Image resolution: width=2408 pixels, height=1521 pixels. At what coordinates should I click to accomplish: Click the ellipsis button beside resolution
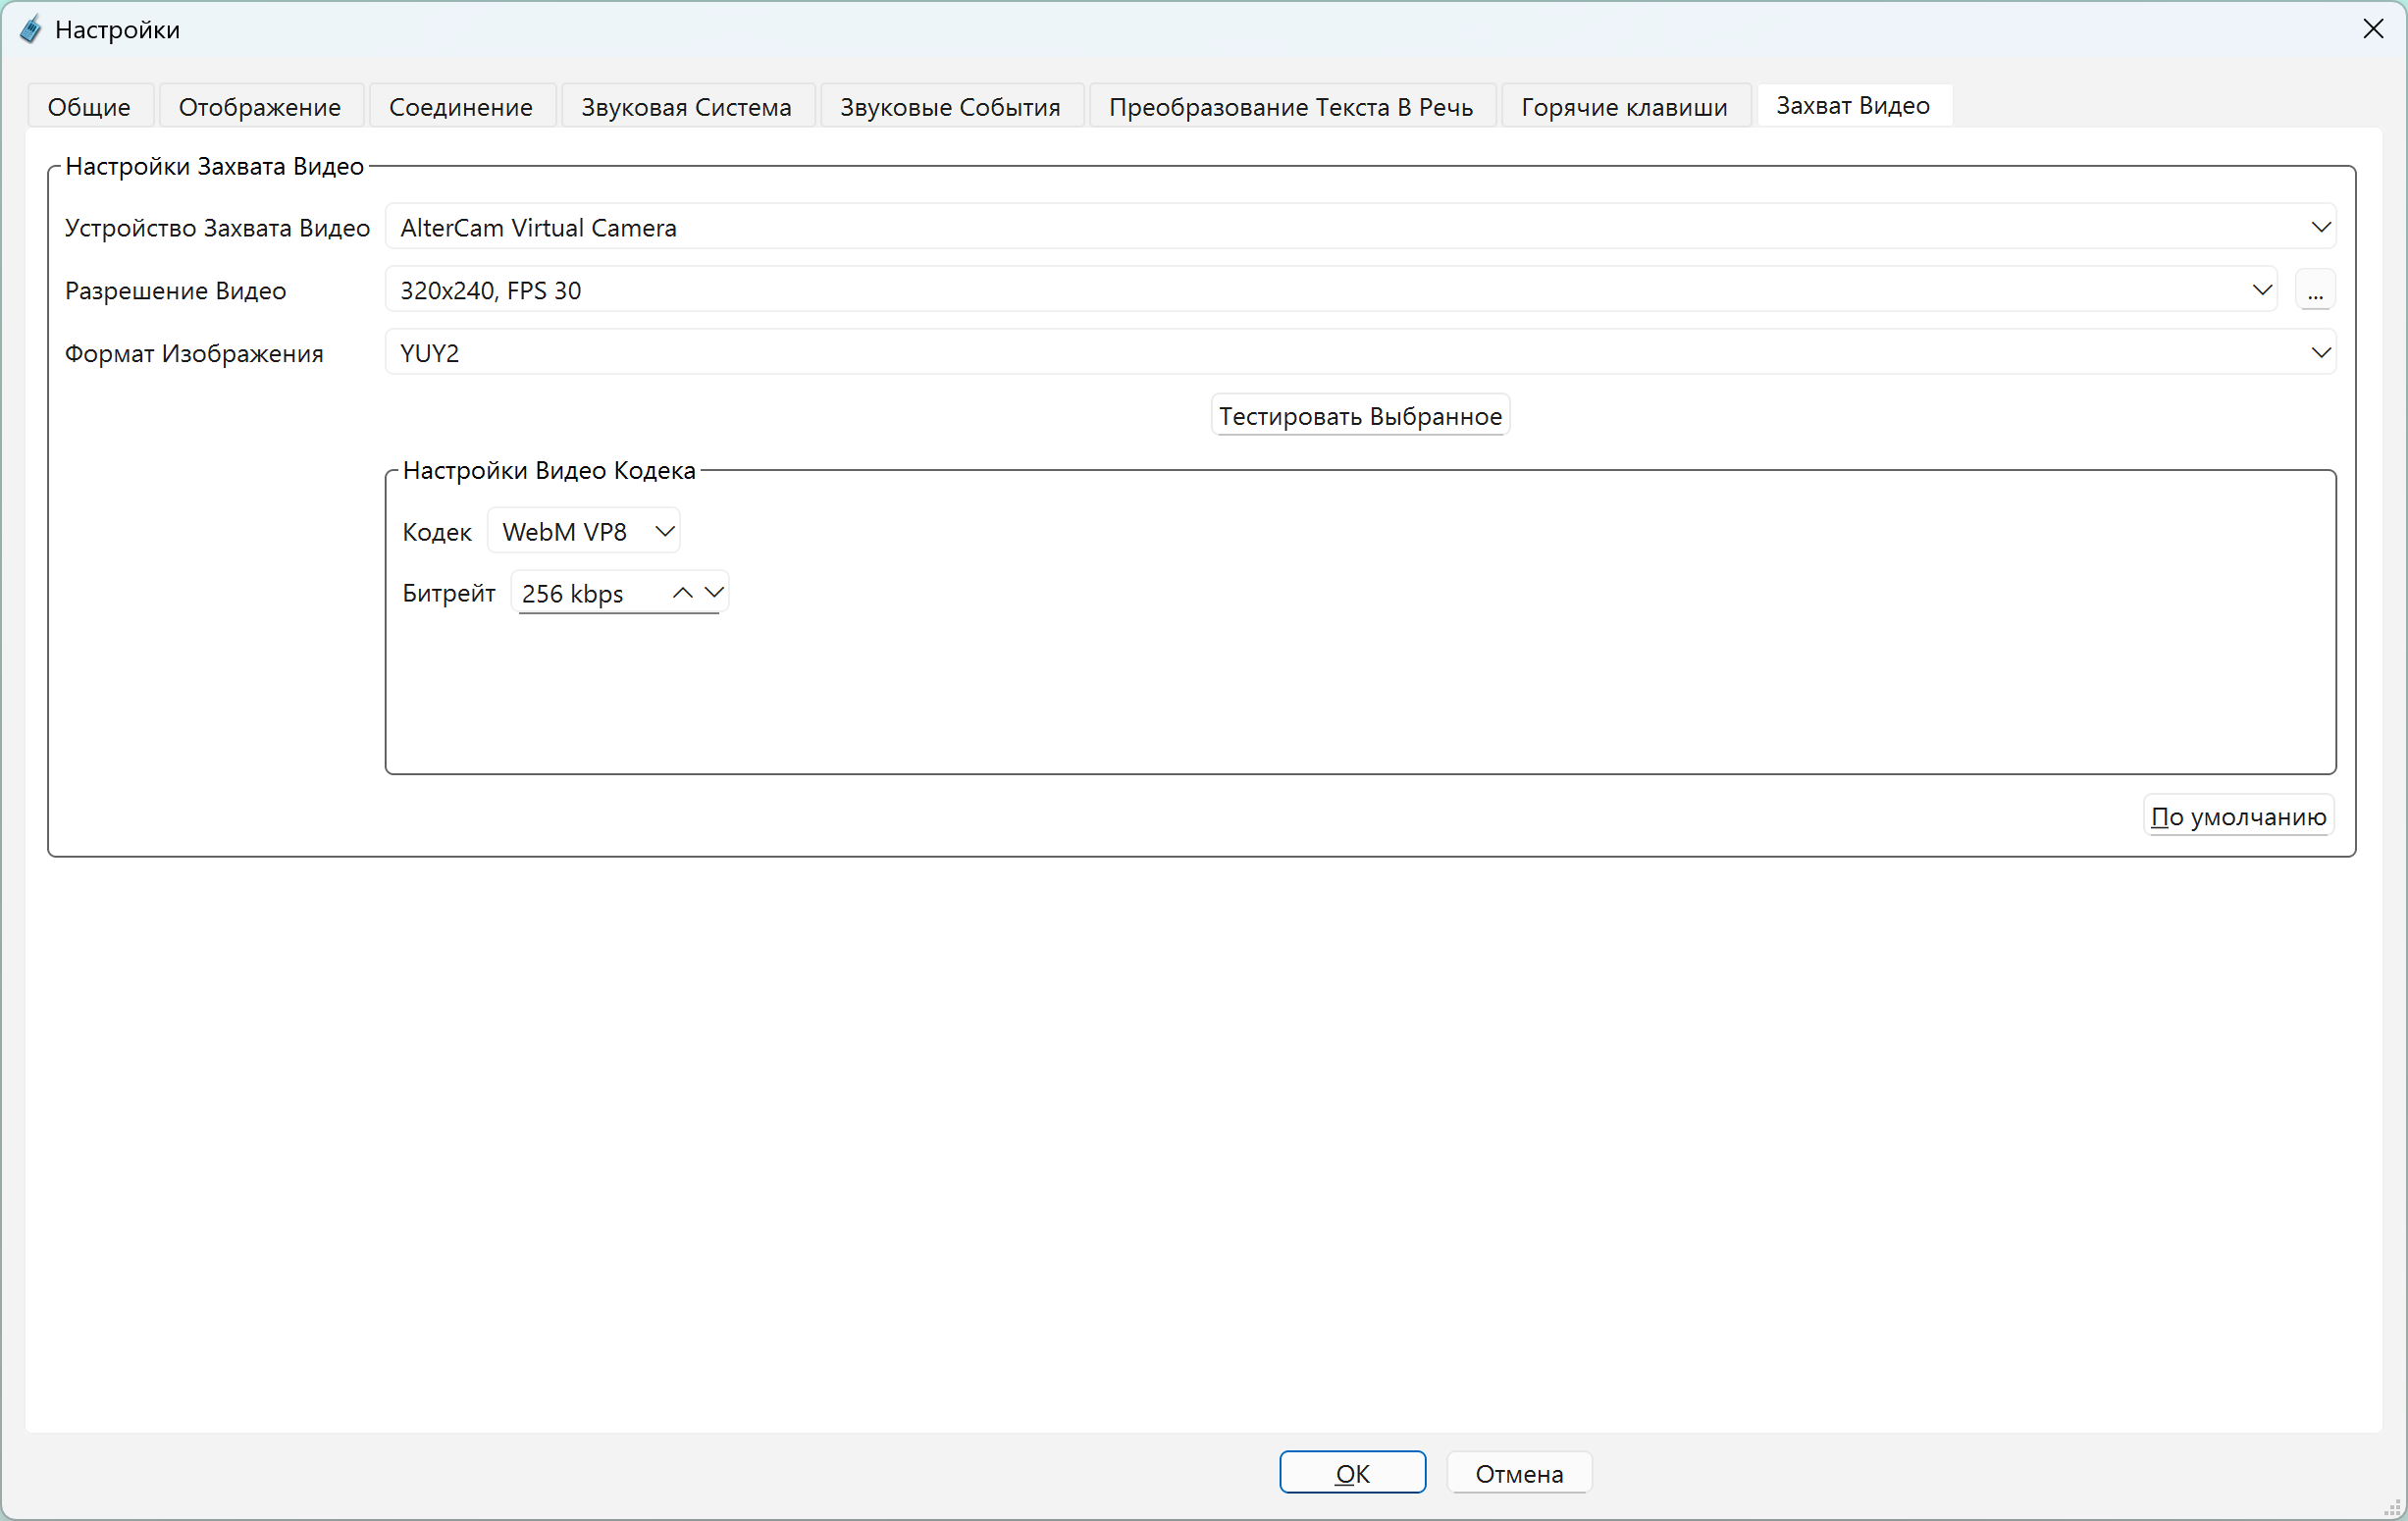2315,291
